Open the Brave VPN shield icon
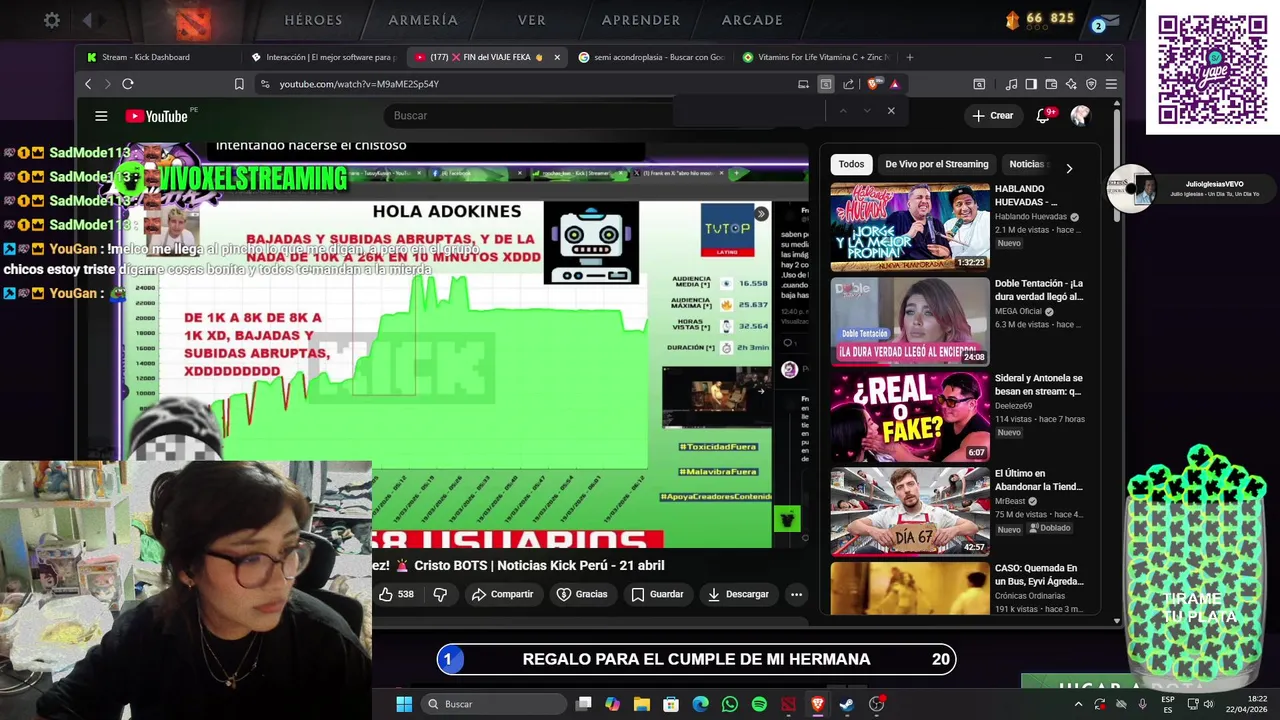This screenshot has height=720, width=1280. (x=1091, y=84)
